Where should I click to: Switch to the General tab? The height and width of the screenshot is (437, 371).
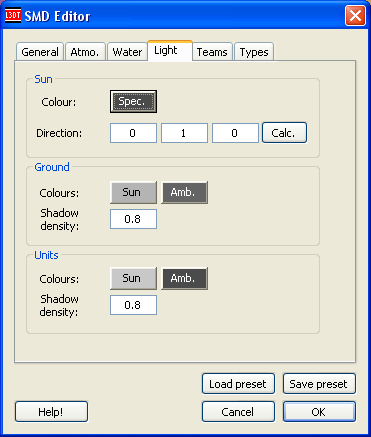point(40,52)
